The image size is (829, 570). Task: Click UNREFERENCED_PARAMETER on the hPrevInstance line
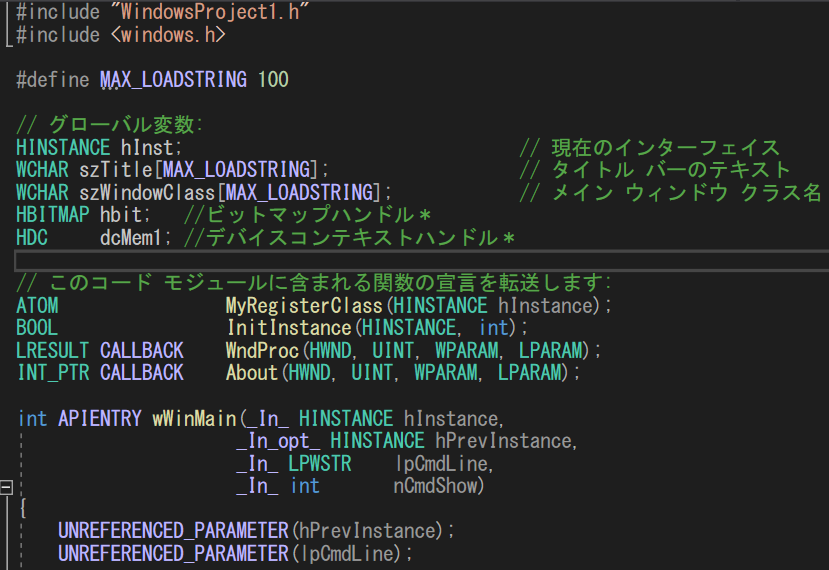point(173,531)
